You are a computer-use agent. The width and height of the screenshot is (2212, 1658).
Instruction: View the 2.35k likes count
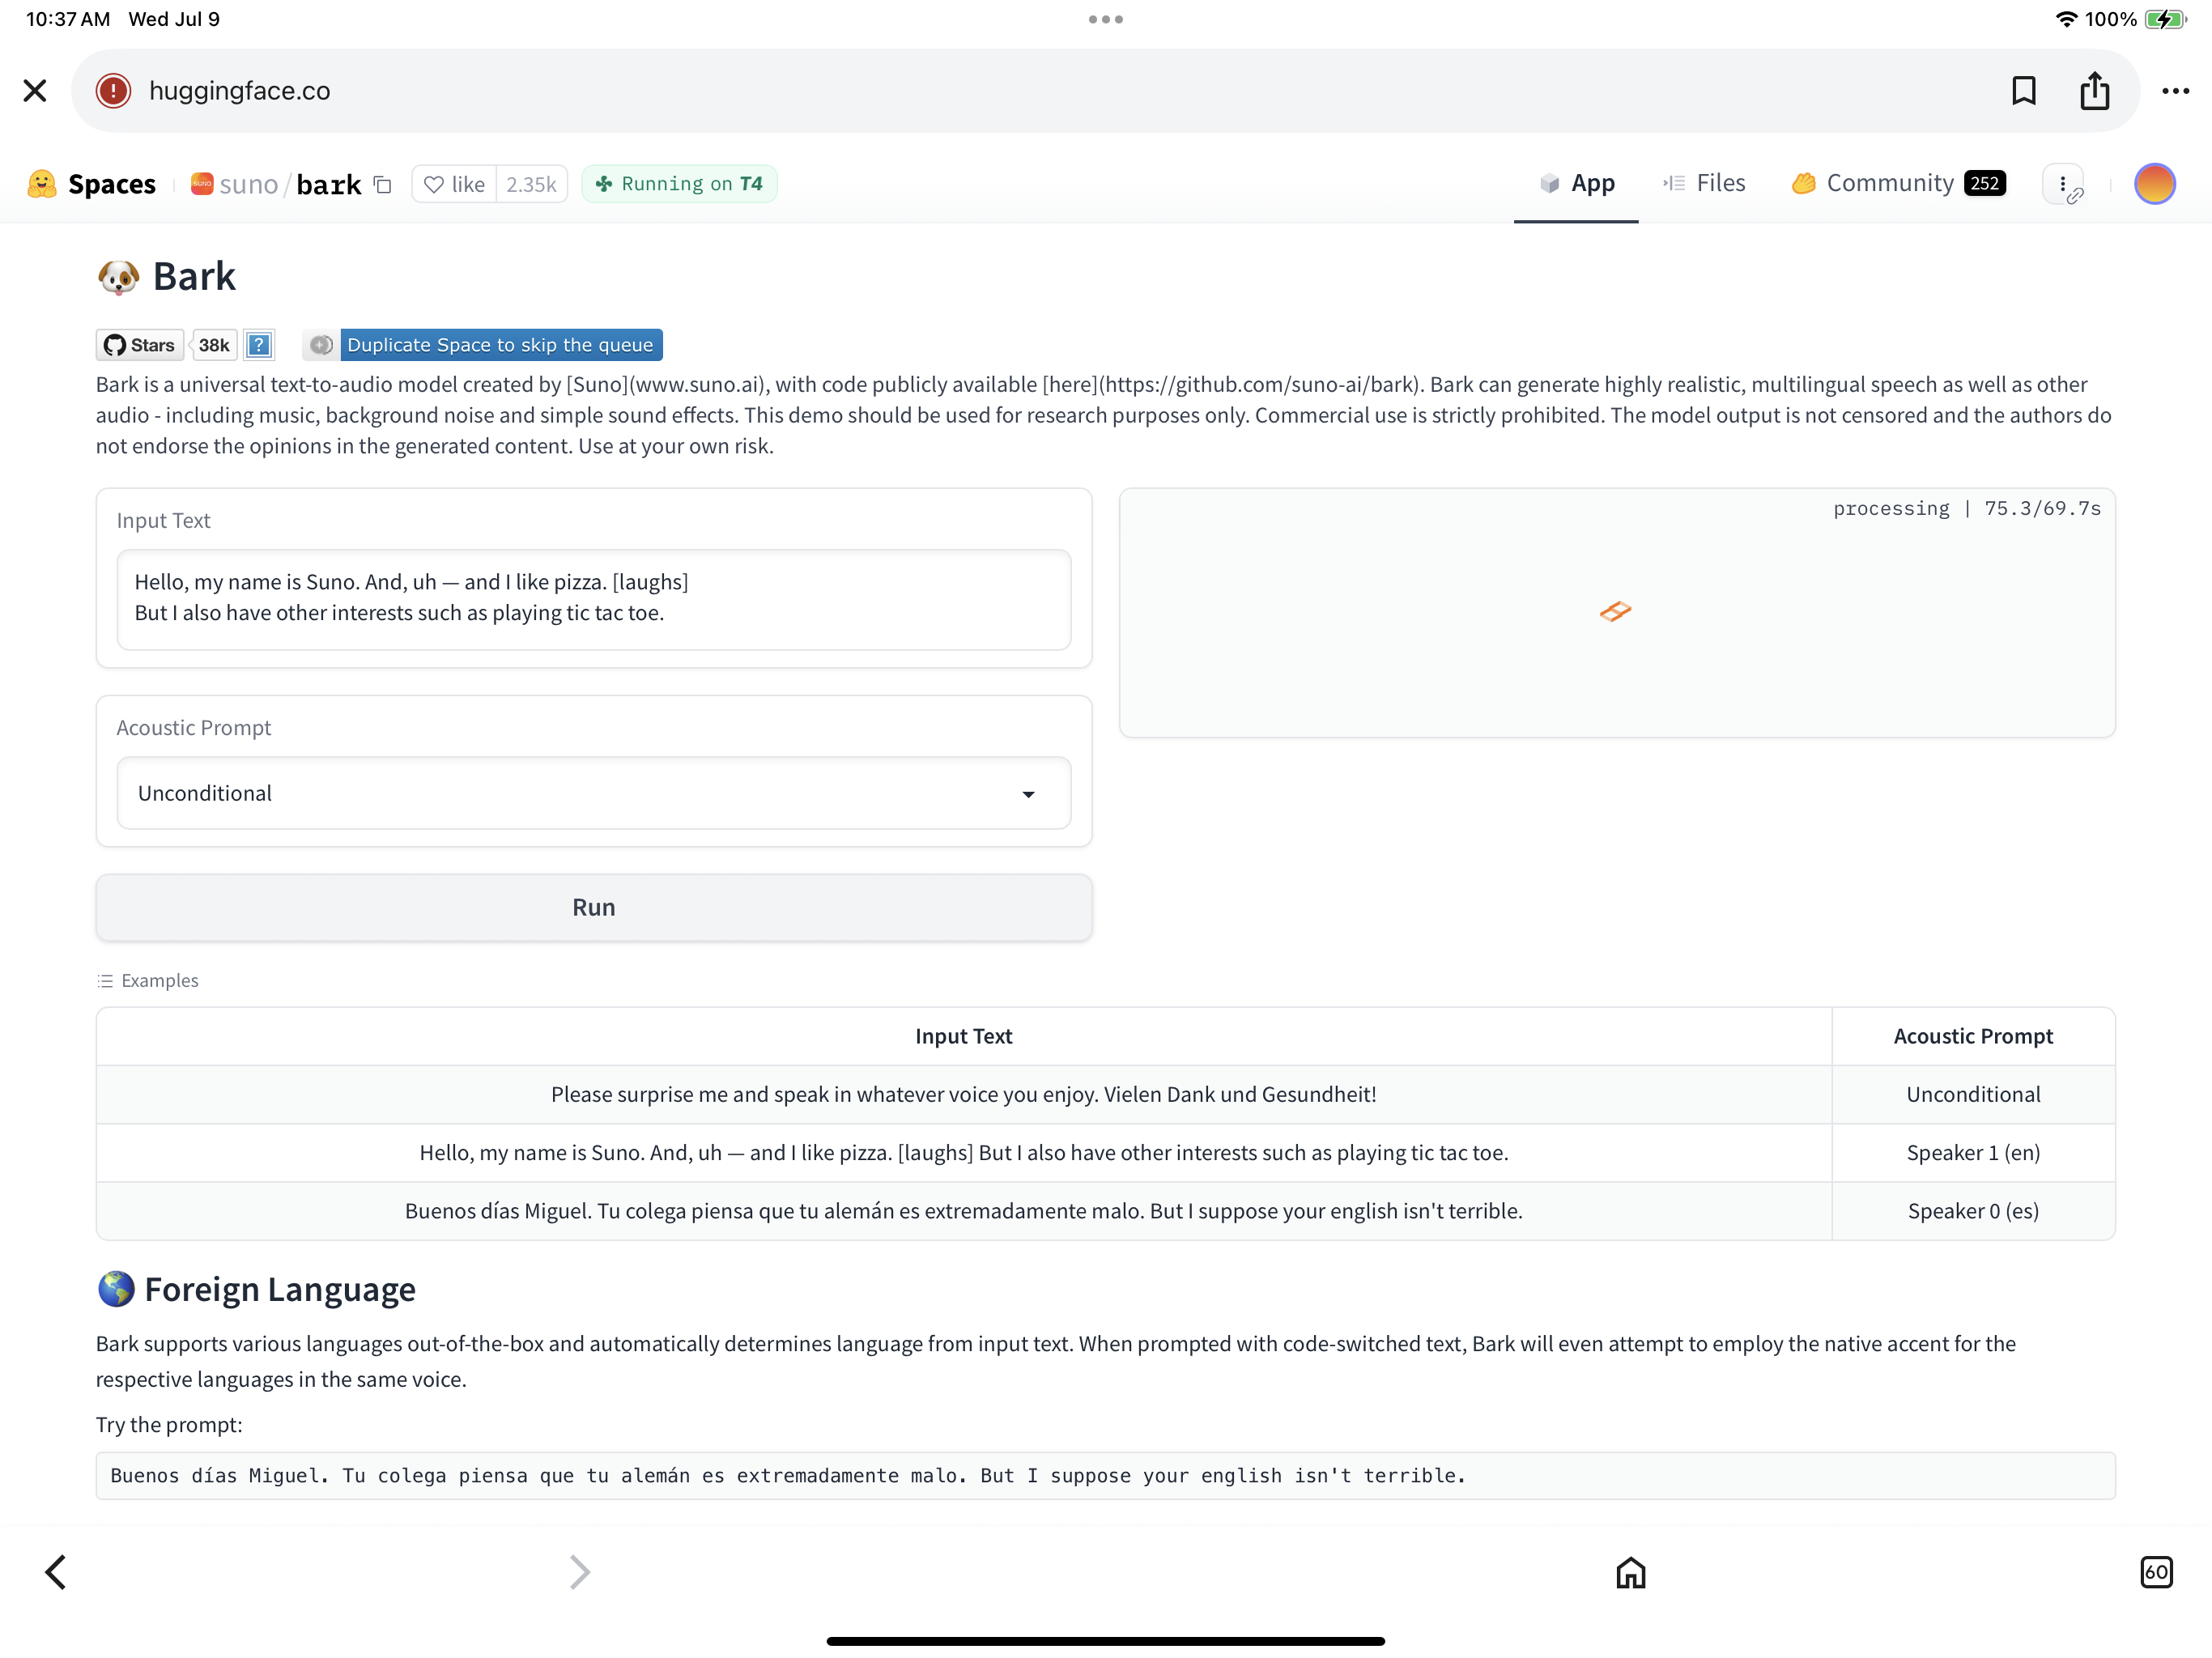click(x=531, y=184)
